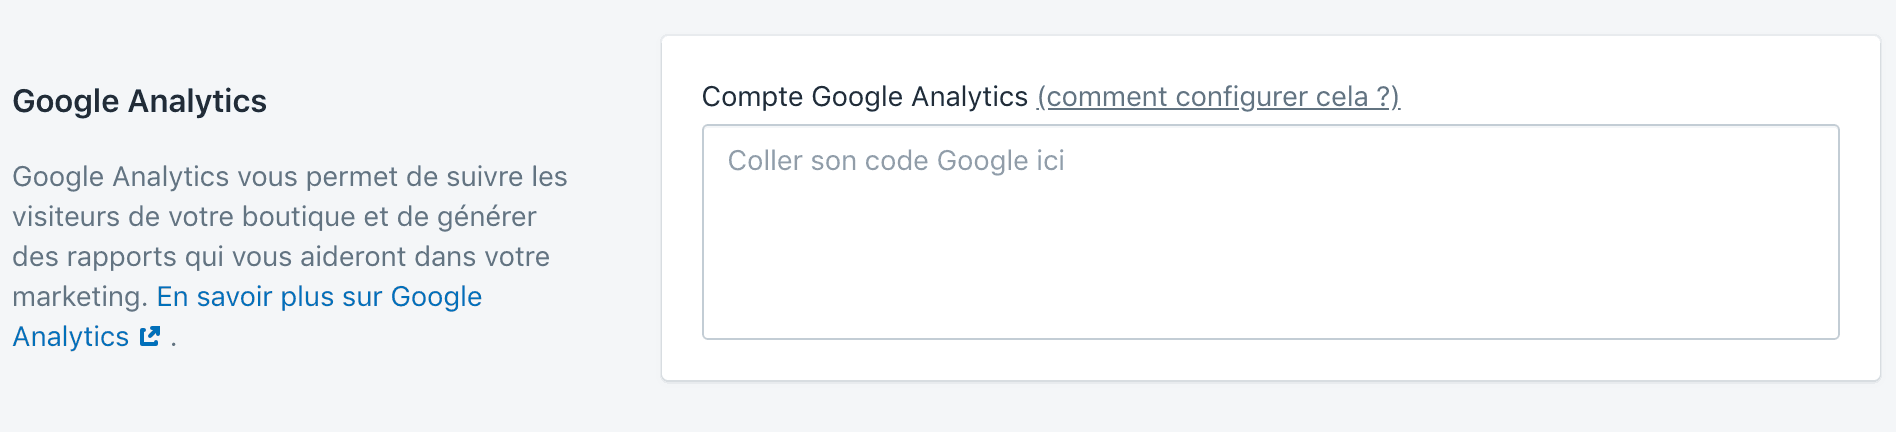The height and width of the screenshot is (432, 1896).
Task: Click the external link icon after Analytics
Action: click(x=150, y=337)
